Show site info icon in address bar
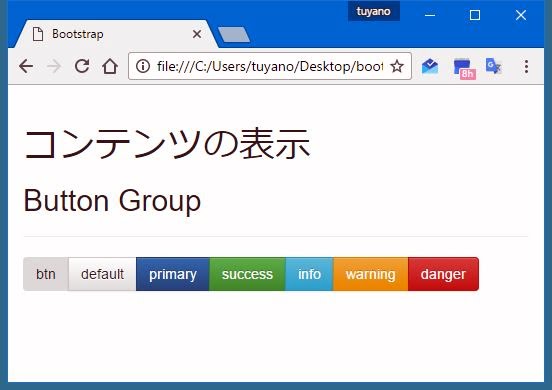The image size is (552, 390). pyautogui.click(x=143, y=66)
